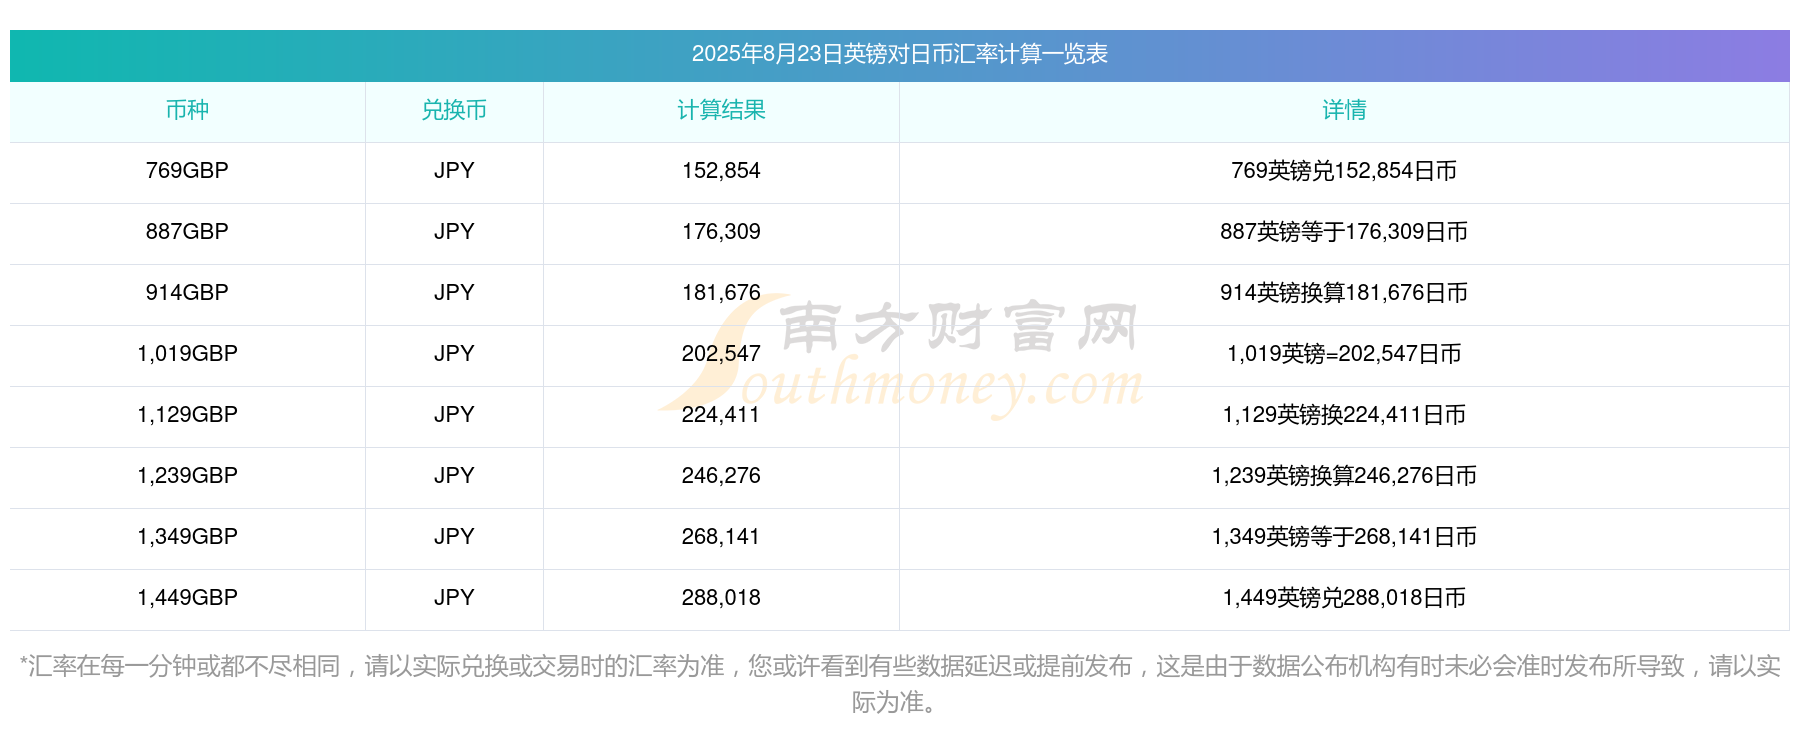Select JPY in the 1,129GBP row
This screenshot has height=733, width=1800.
coord(454,415)
